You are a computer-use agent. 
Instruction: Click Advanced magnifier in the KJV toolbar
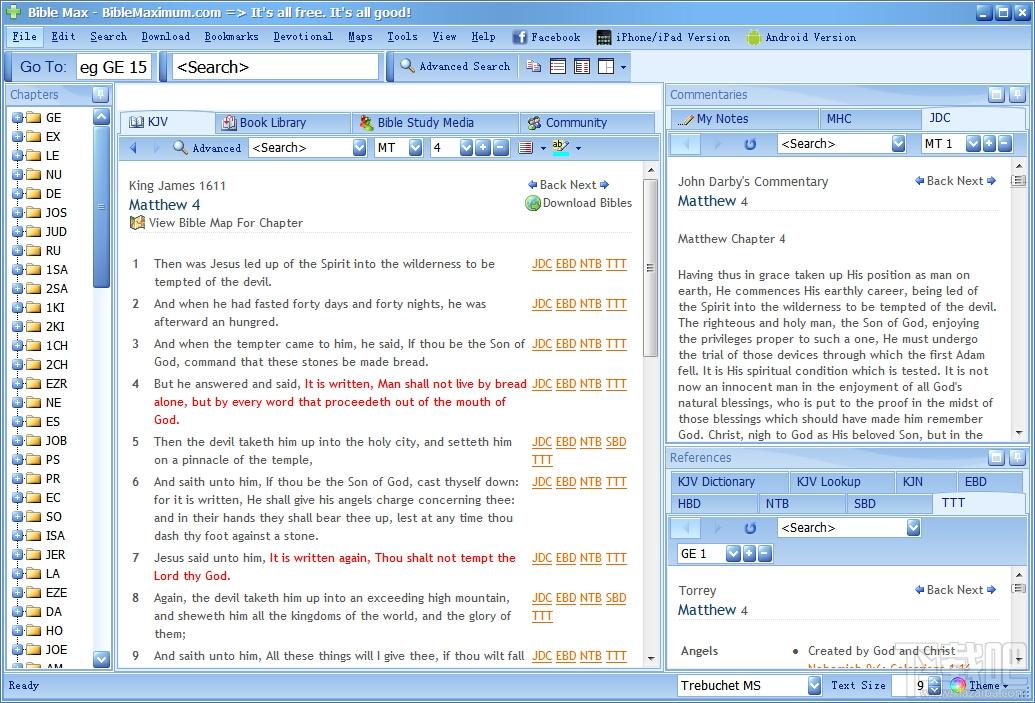coord(207,148)
